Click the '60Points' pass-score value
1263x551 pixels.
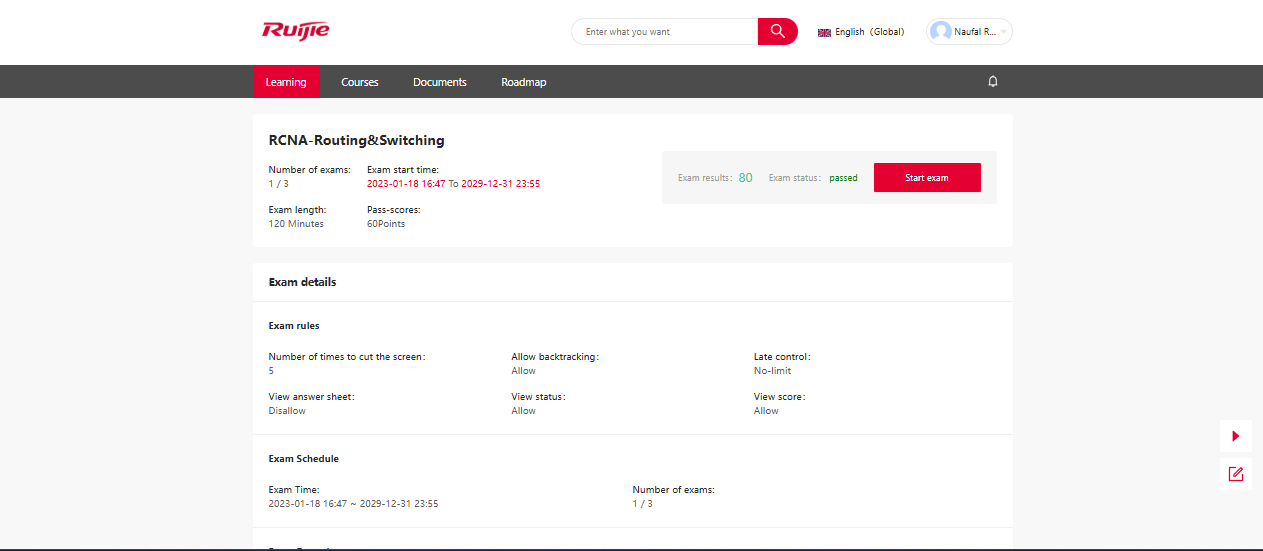tap(386, 224)
